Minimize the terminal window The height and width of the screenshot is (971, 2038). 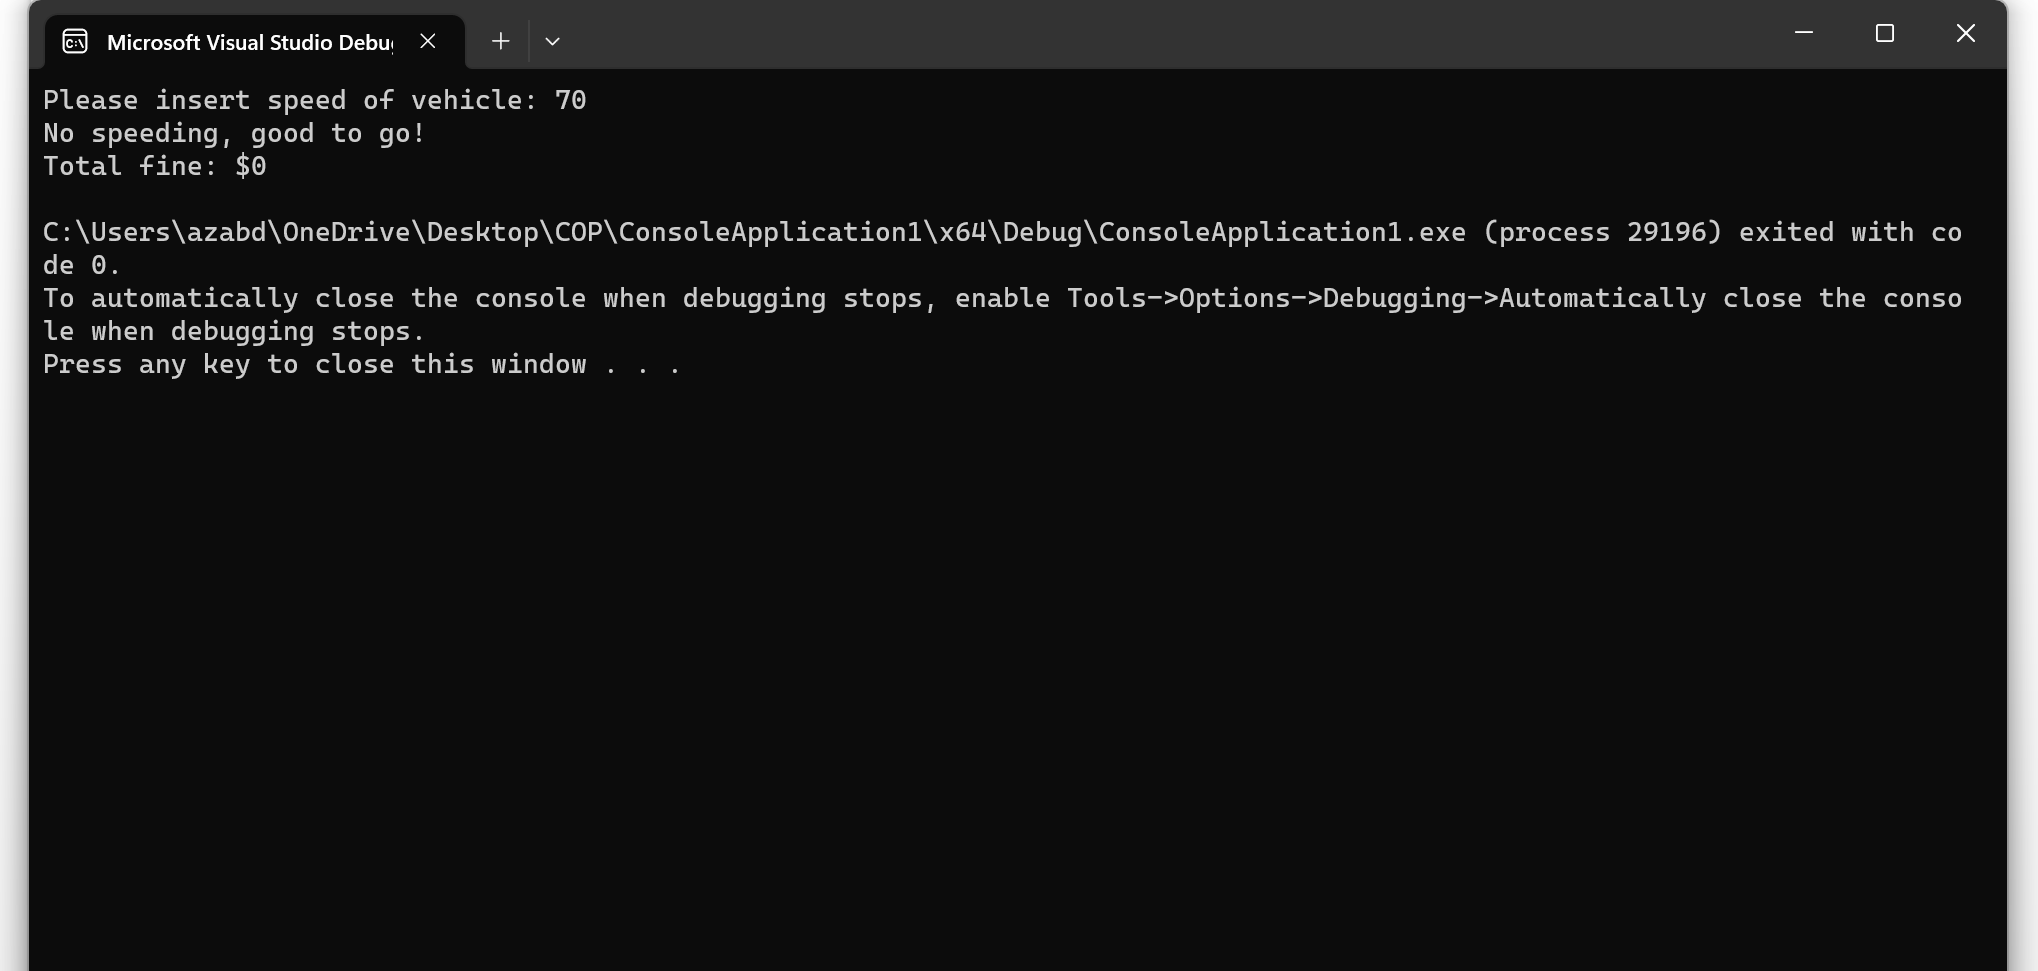(x=1803, y=33)
